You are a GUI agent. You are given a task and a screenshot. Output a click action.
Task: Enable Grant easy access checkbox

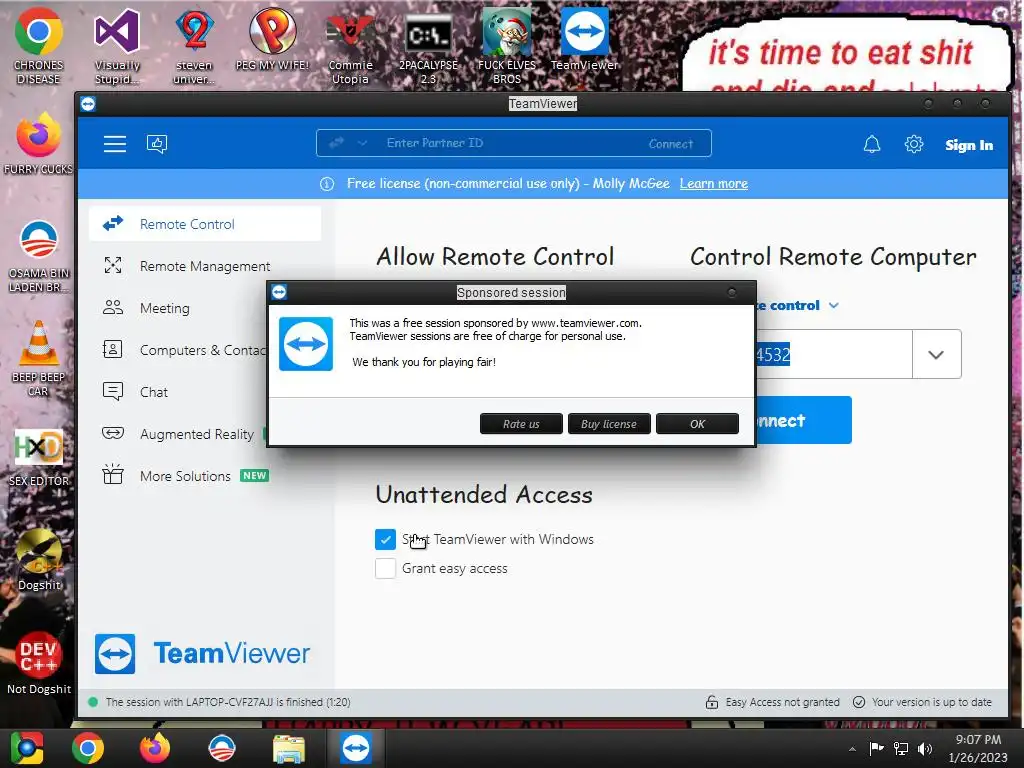(385, 568)
